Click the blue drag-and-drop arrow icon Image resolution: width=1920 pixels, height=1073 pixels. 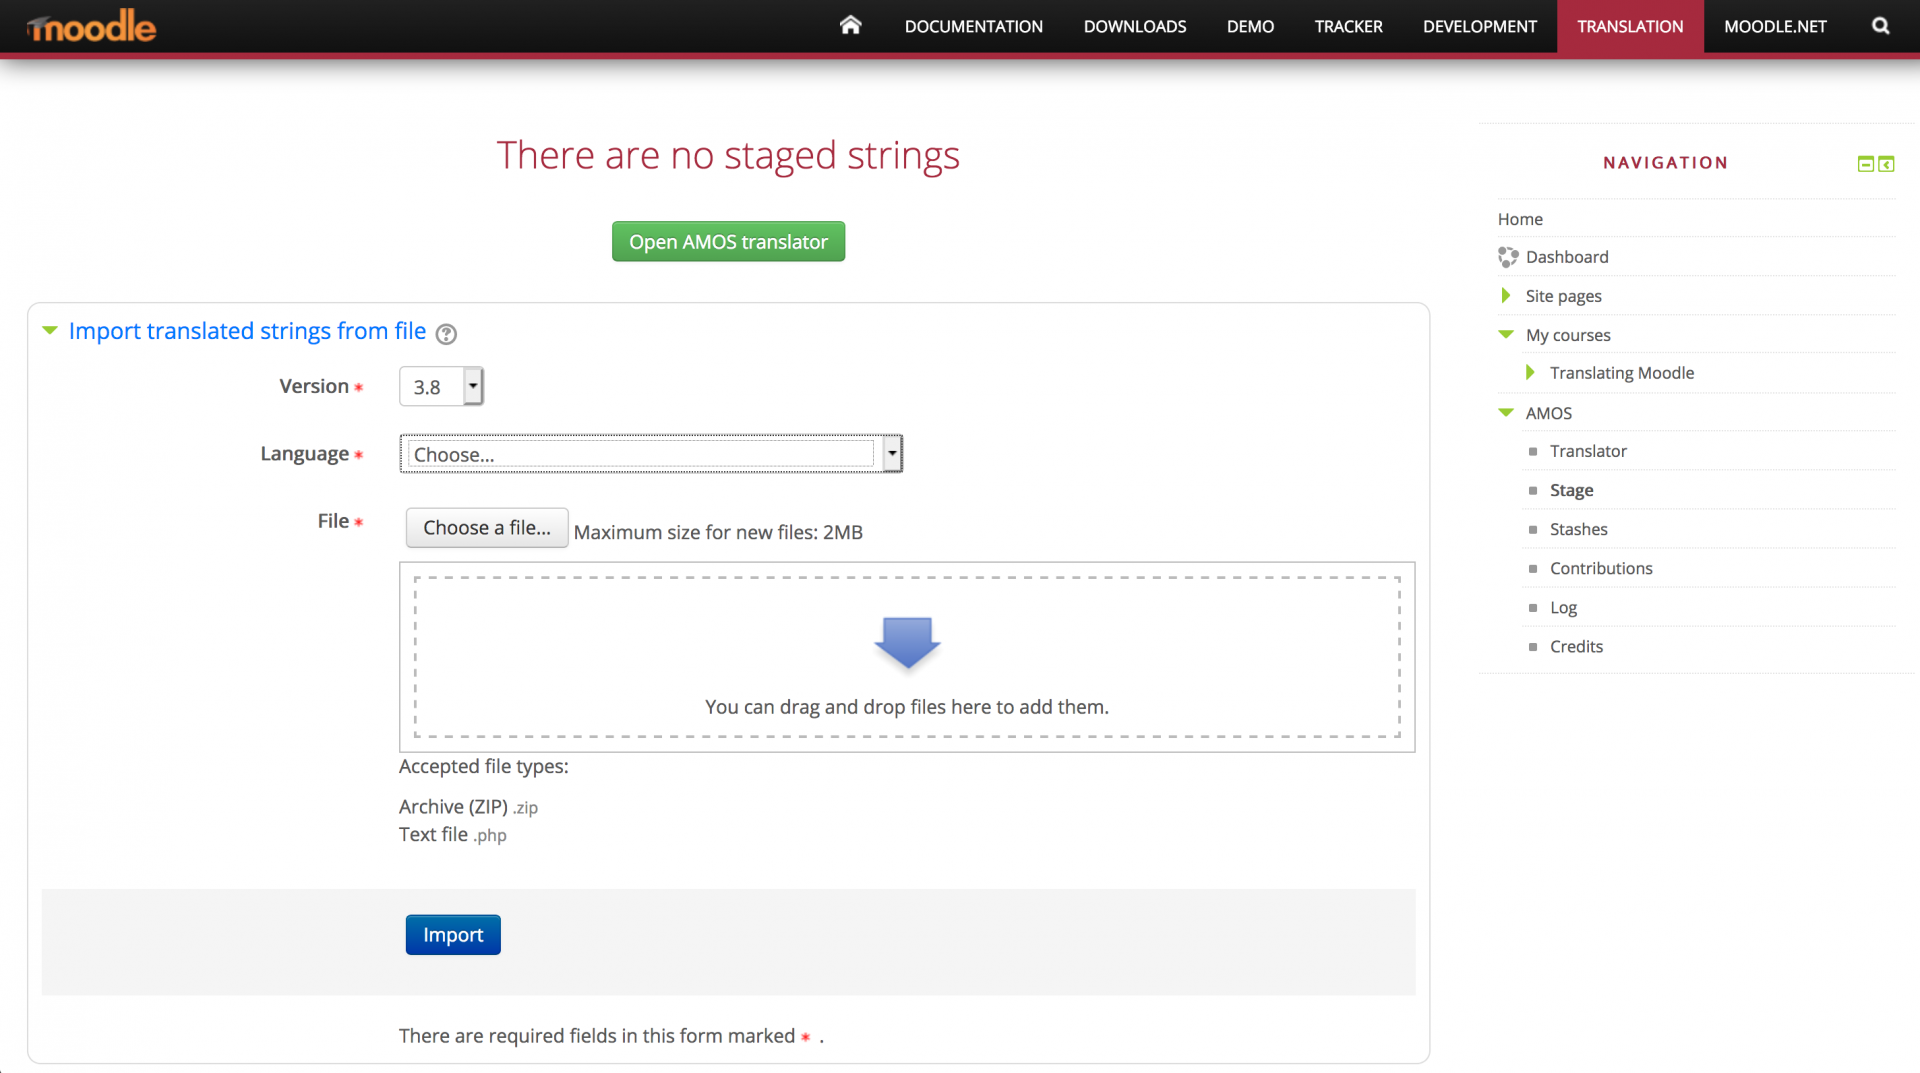907,642
